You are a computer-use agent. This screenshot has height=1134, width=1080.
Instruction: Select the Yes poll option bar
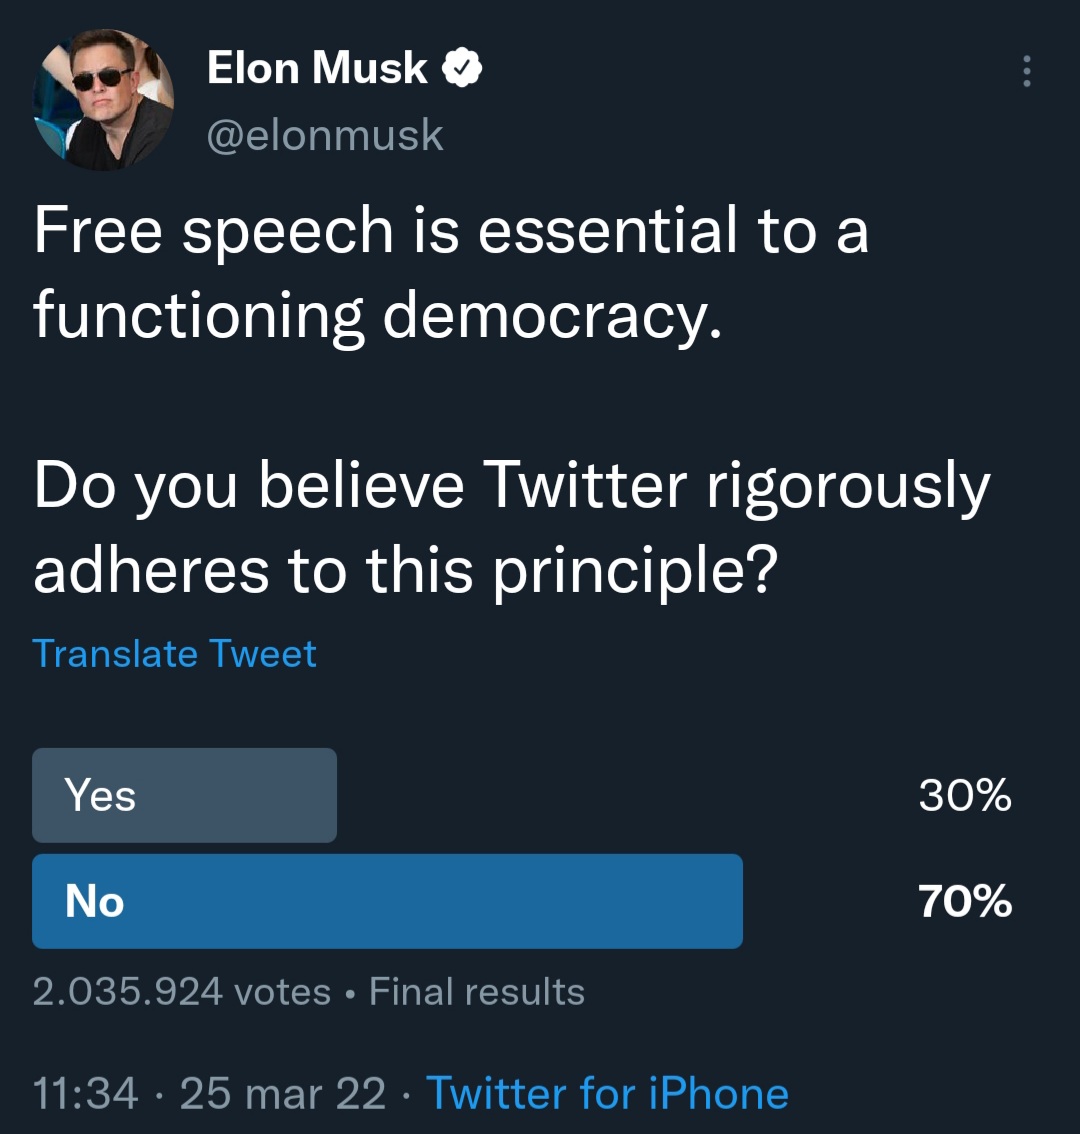[x=184, y=795]
